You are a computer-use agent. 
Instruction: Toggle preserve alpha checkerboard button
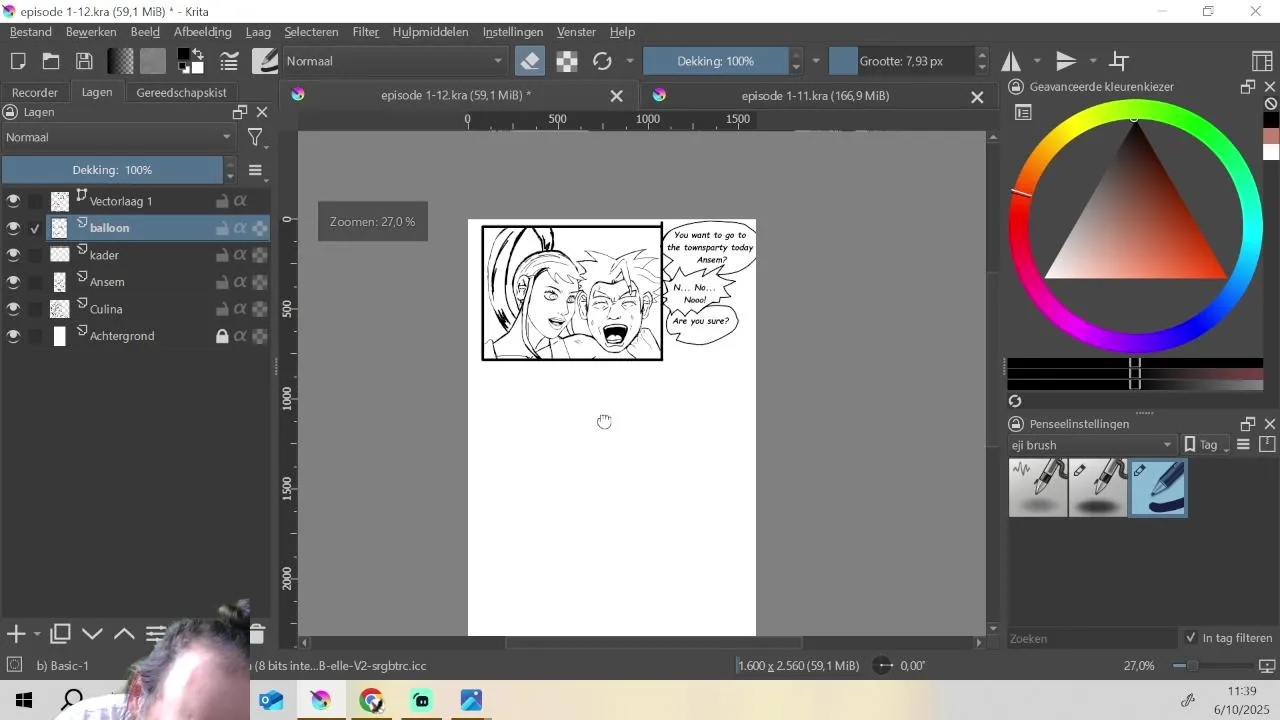tap(567, 61)
